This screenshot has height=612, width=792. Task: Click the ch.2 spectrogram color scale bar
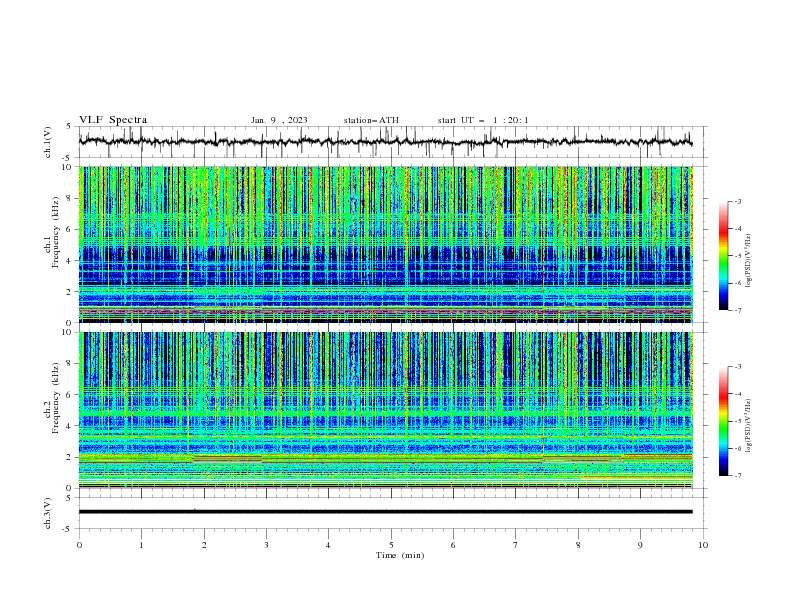click(x=724, y=421)
